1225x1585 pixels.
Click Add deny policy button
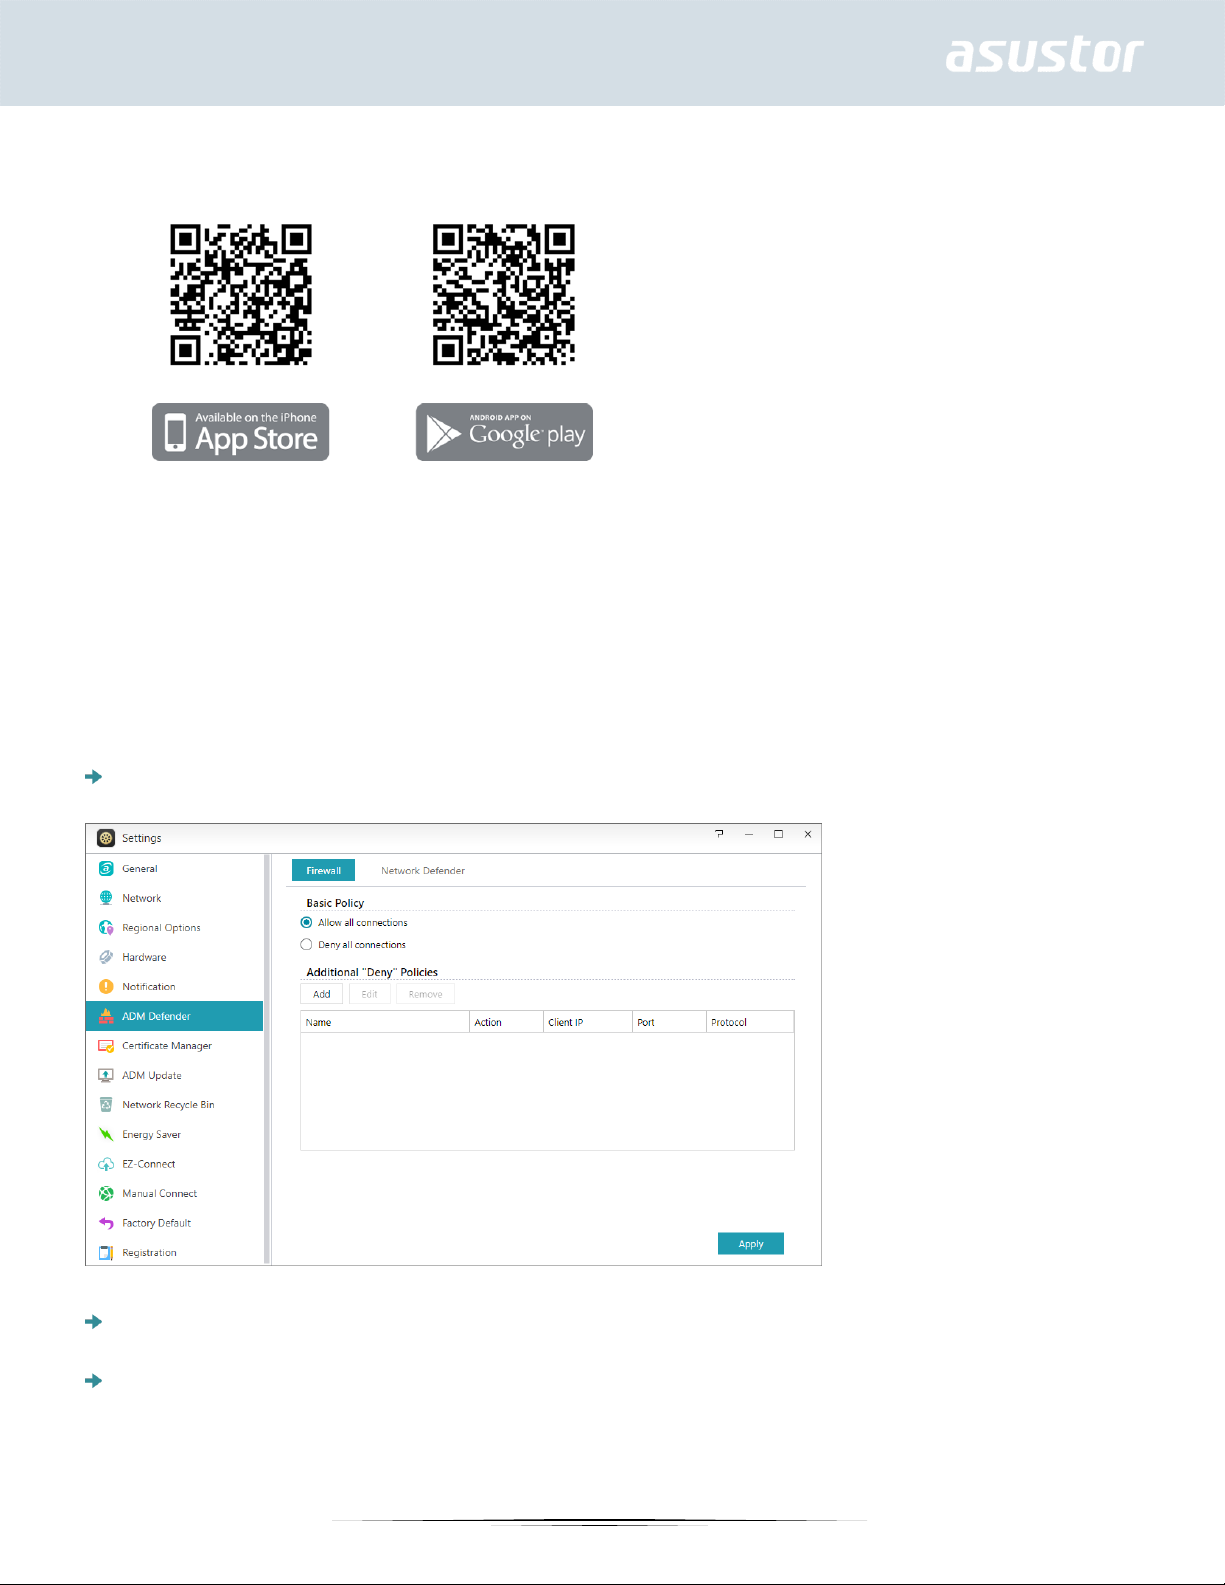[x=322, y=994]
